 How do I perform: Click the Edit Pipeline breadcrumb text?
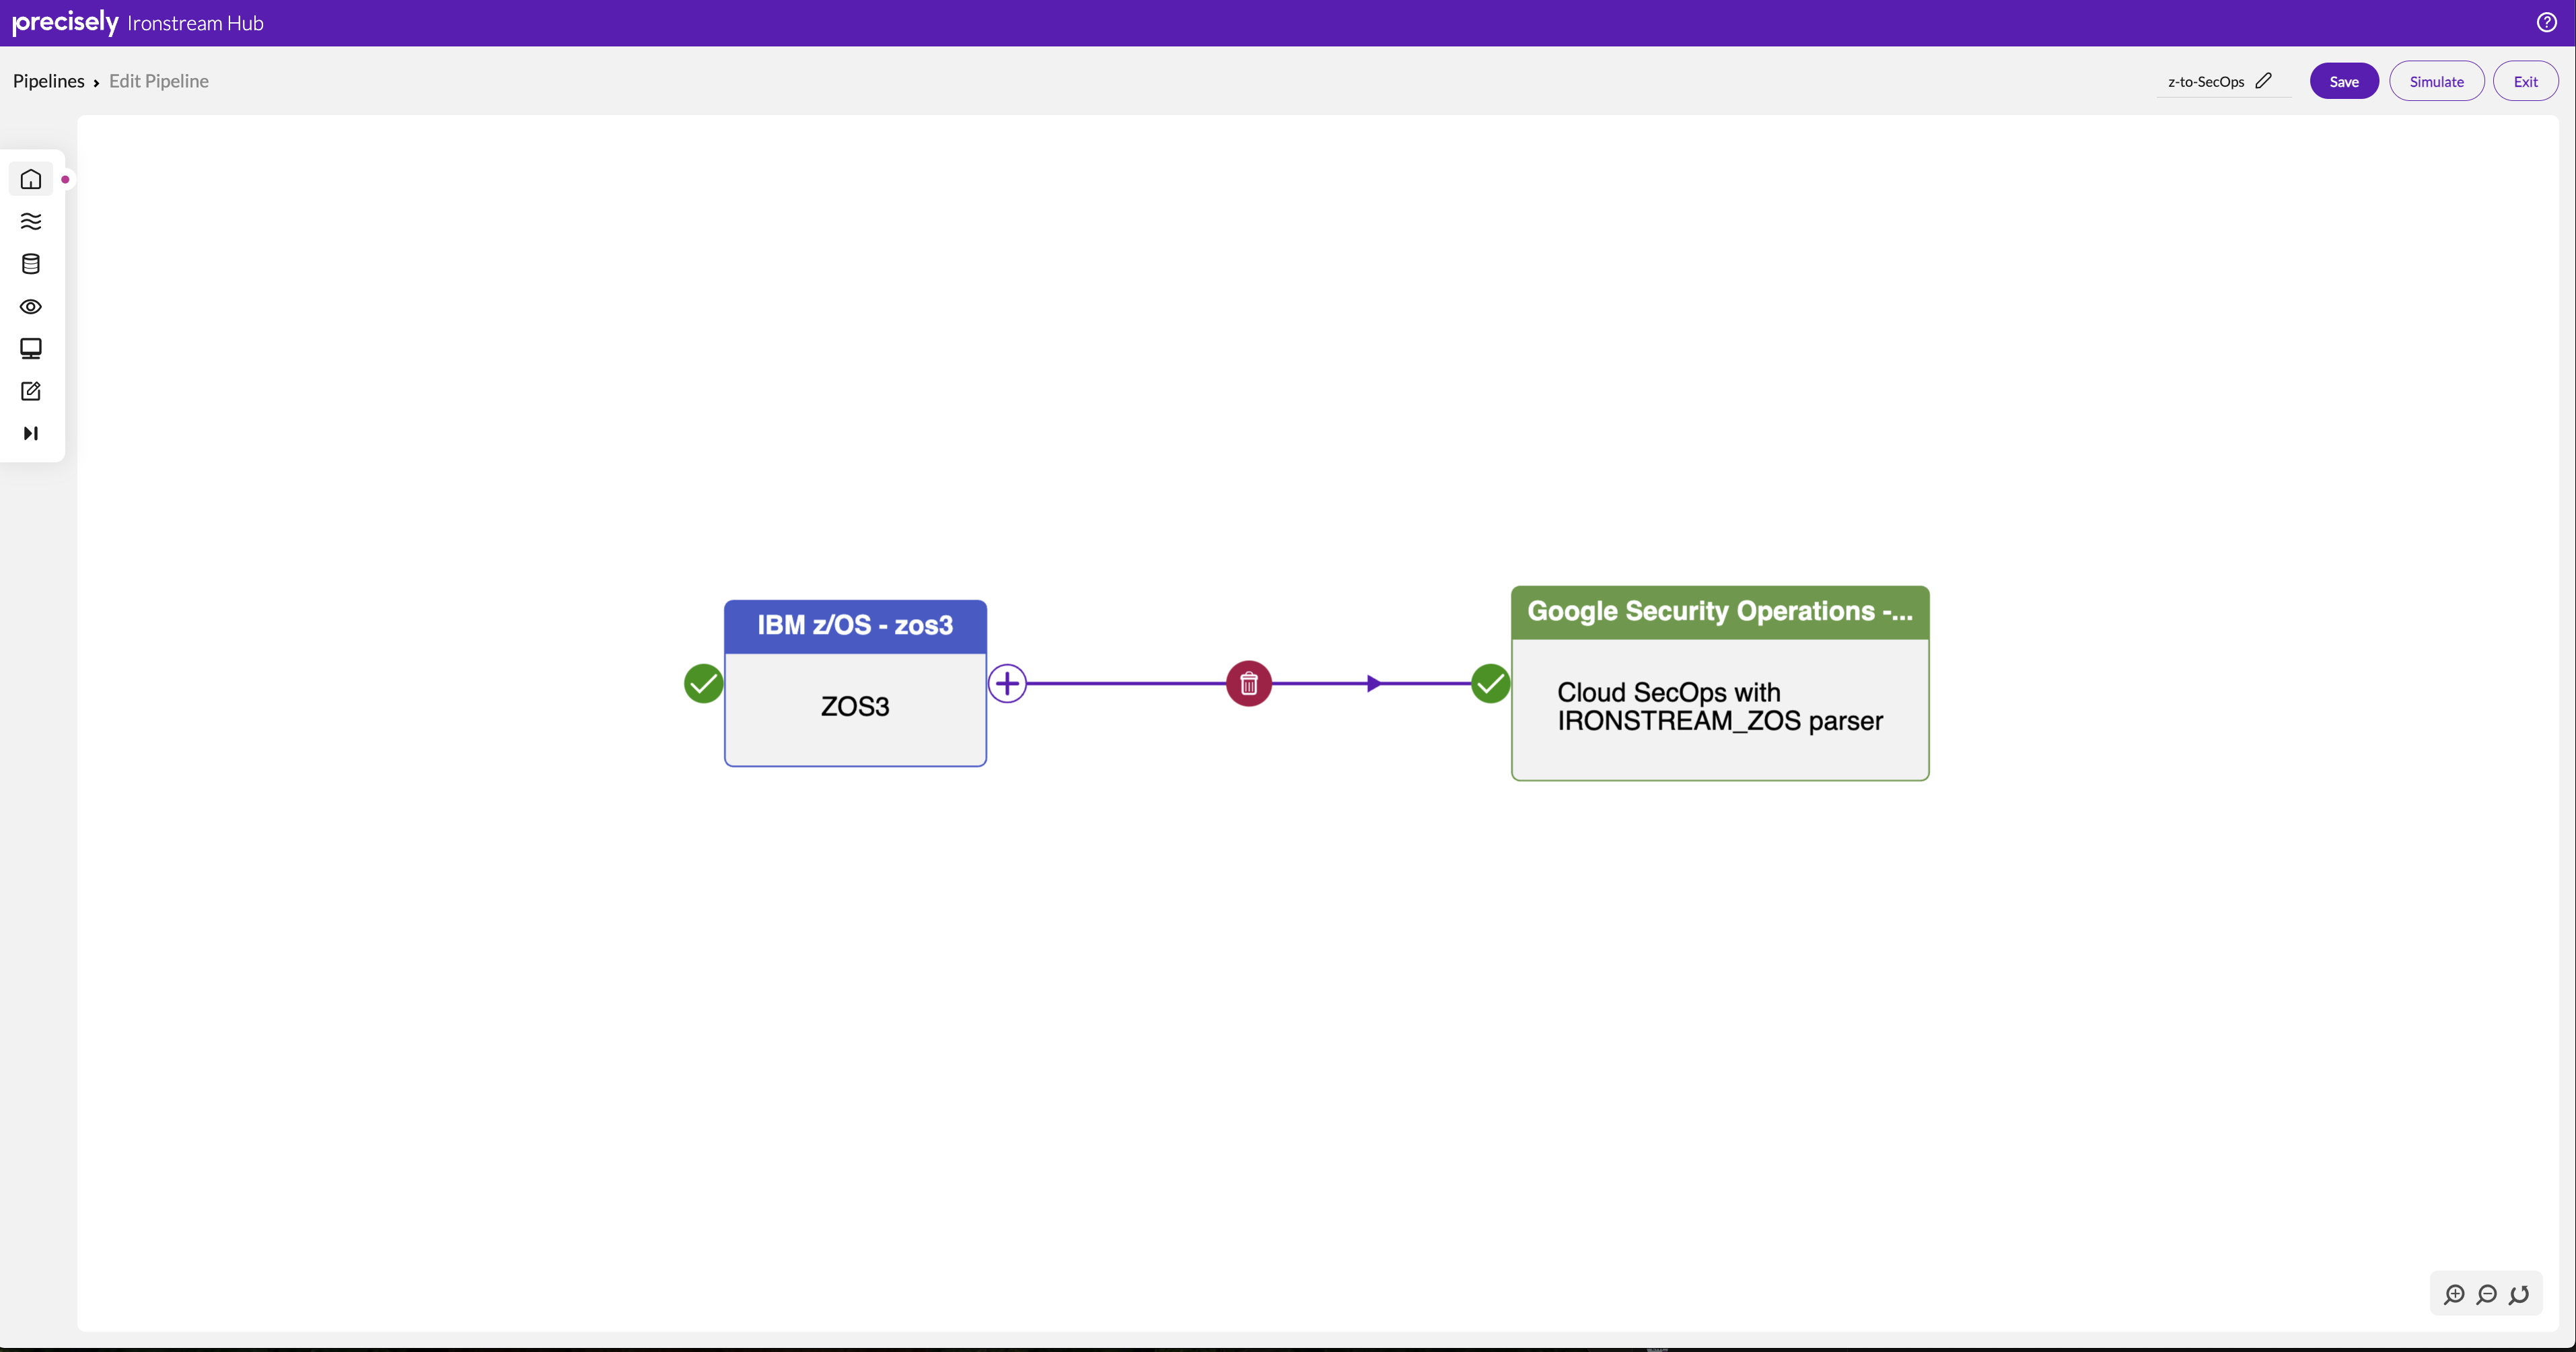point(159,81)
